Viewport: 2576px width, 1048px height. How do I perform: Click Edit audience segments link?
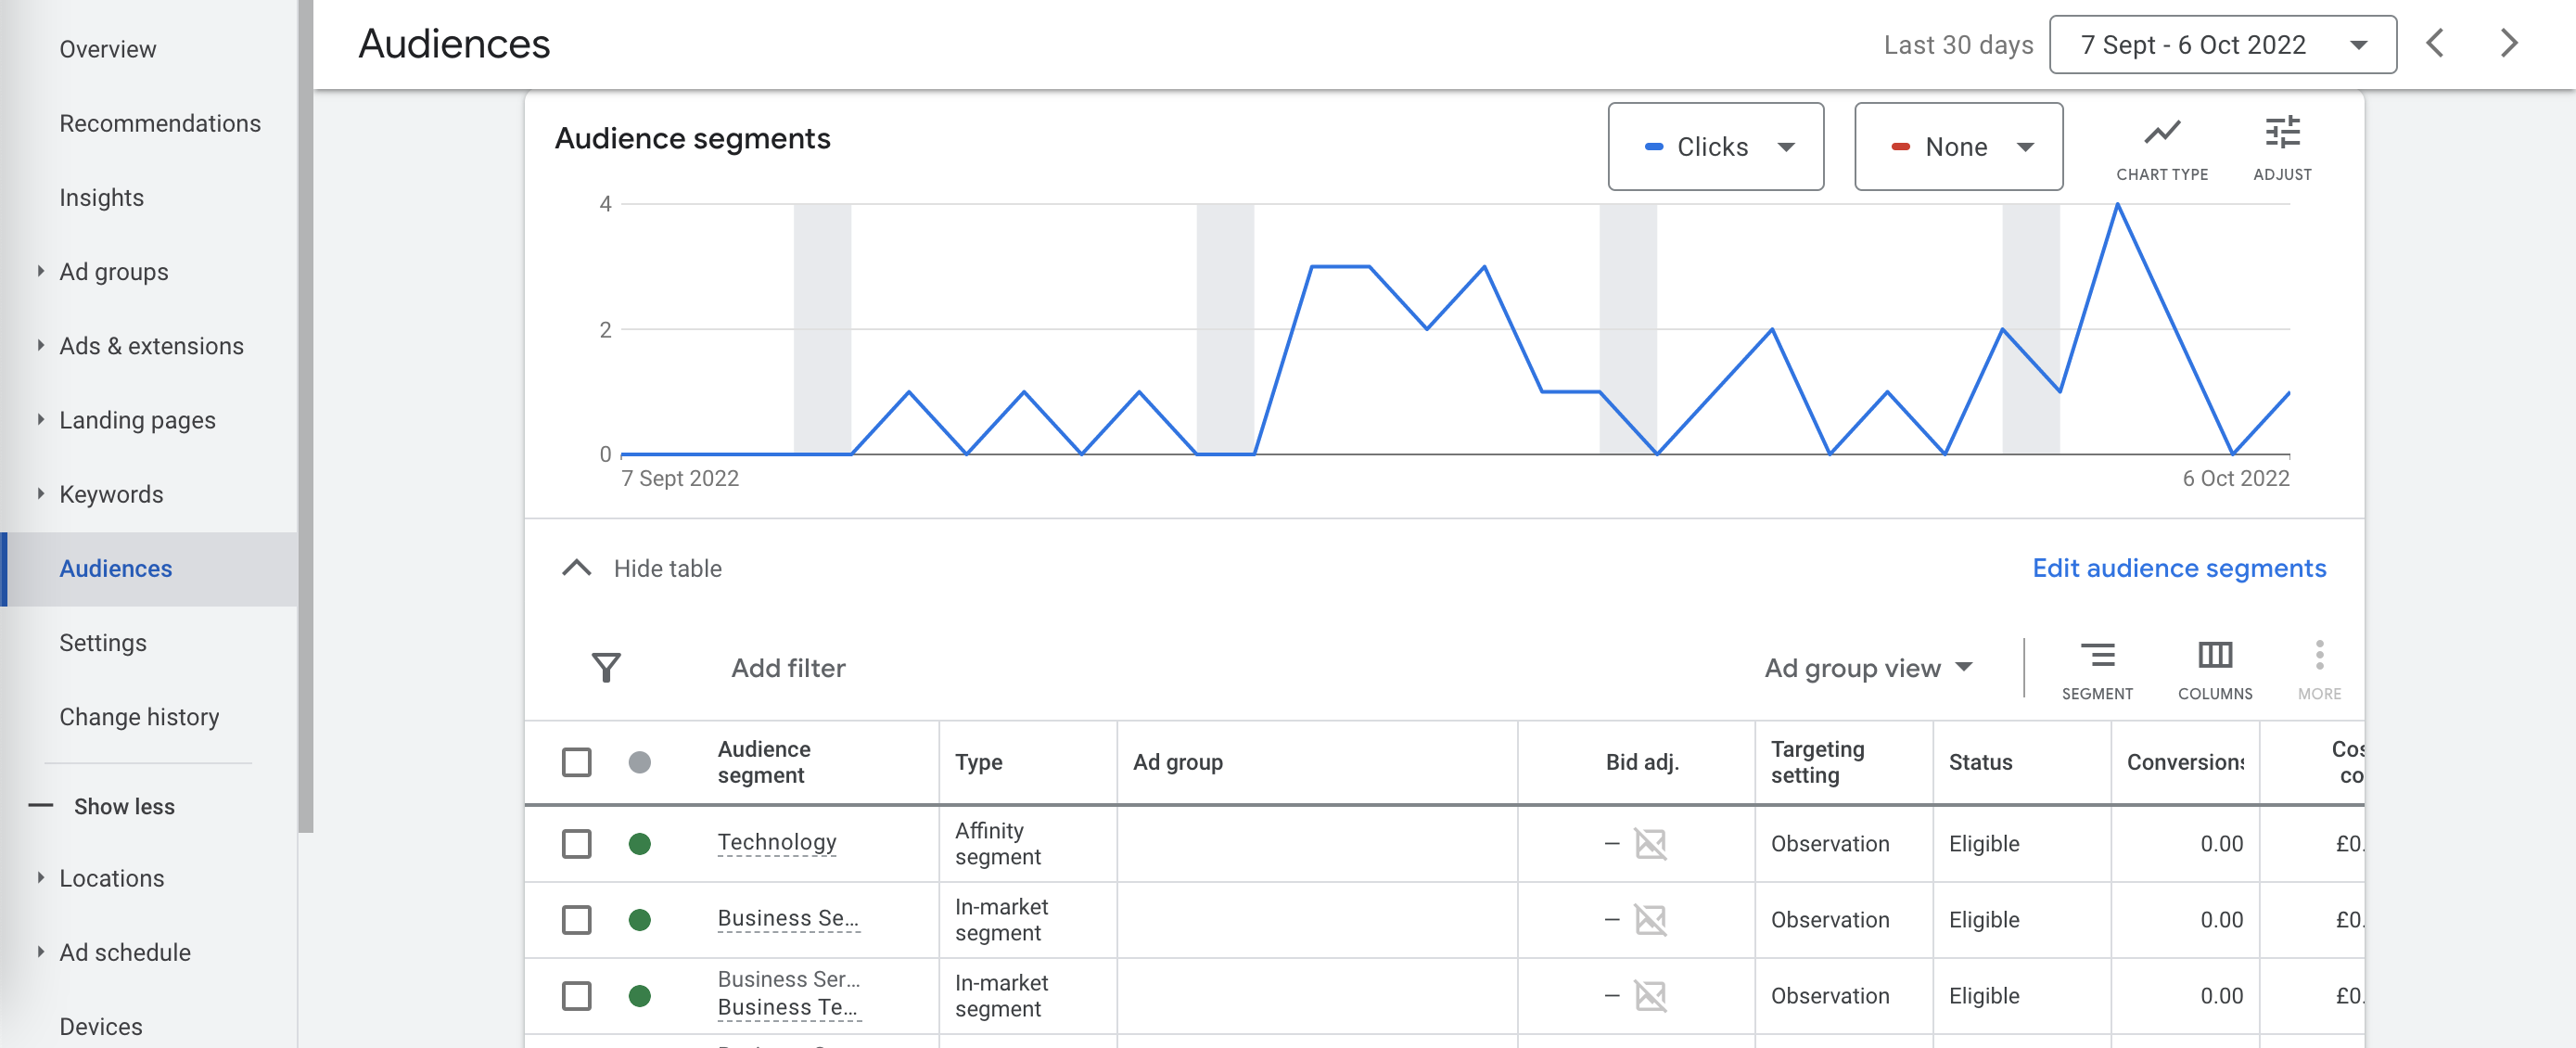2179,567
